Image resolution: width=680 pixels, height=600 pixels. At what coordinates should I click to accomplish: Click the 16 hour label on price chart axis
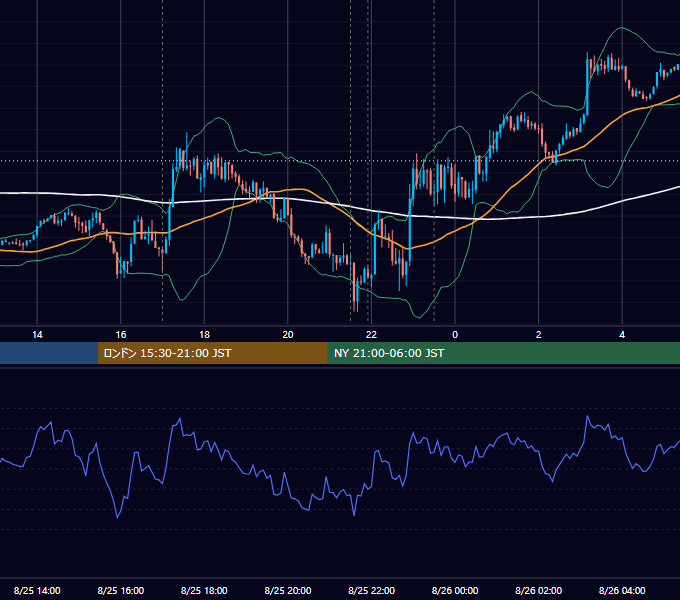(121, 335)
